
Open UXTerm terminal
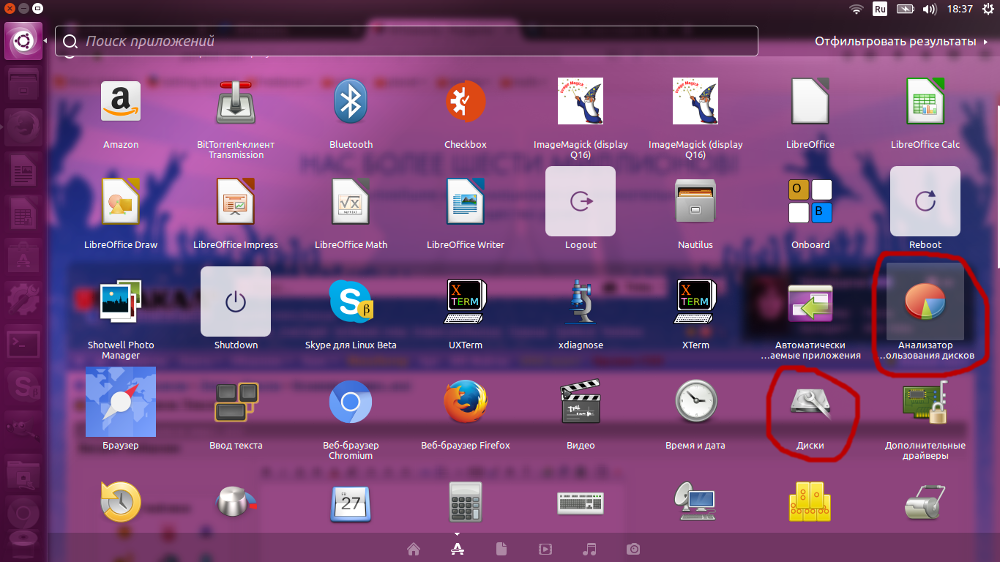pyautogui.click(x=465, y=302)
